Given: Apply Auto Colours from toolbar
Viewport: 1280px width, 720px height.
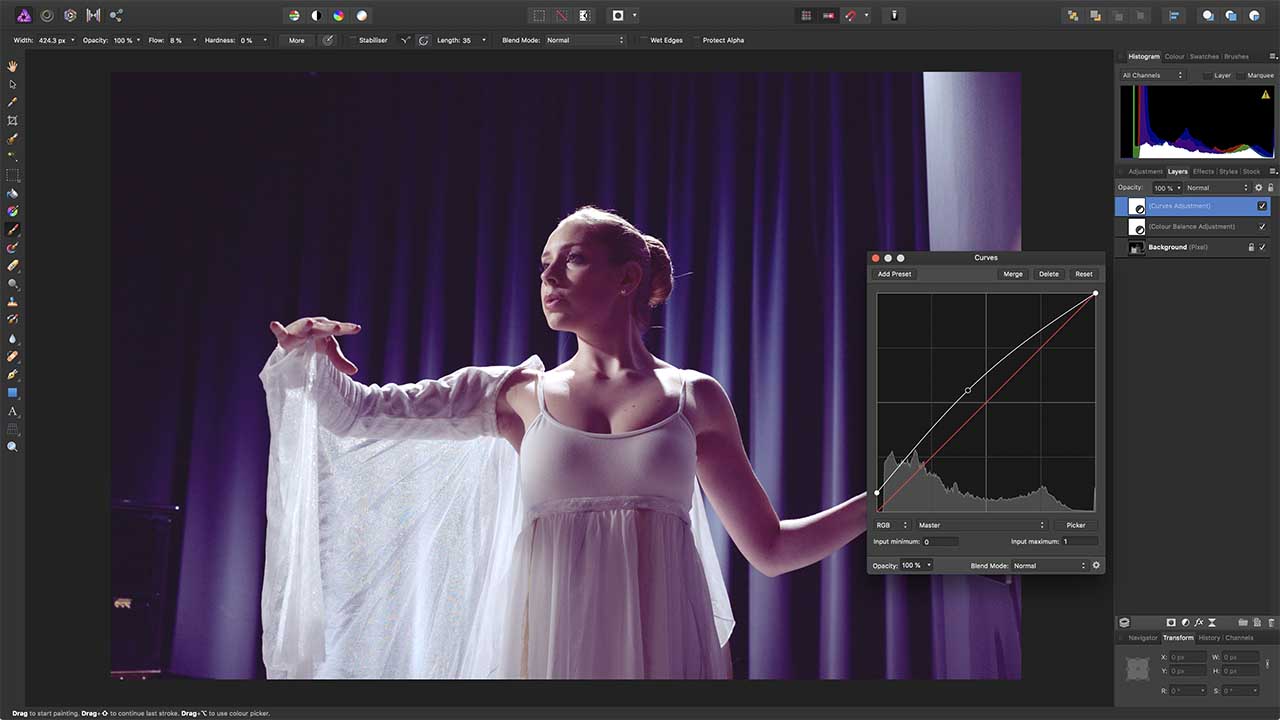Looking at the screenshot, I should tap(339, 16).
